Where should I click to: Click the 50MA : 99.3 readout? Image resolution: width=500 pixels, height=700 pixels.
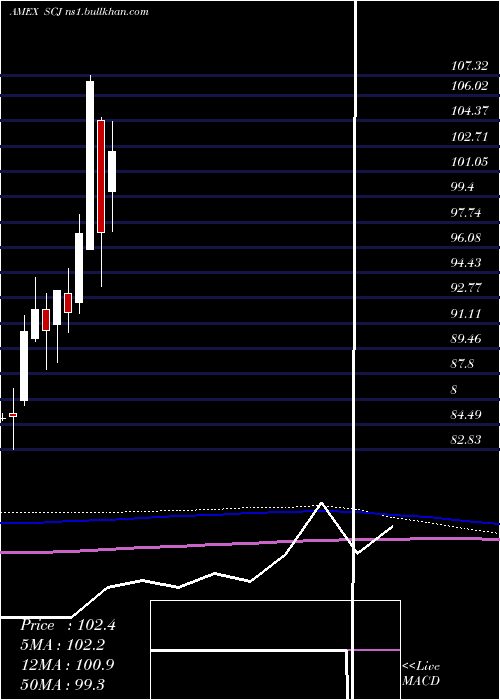click(x=62, y=684)
